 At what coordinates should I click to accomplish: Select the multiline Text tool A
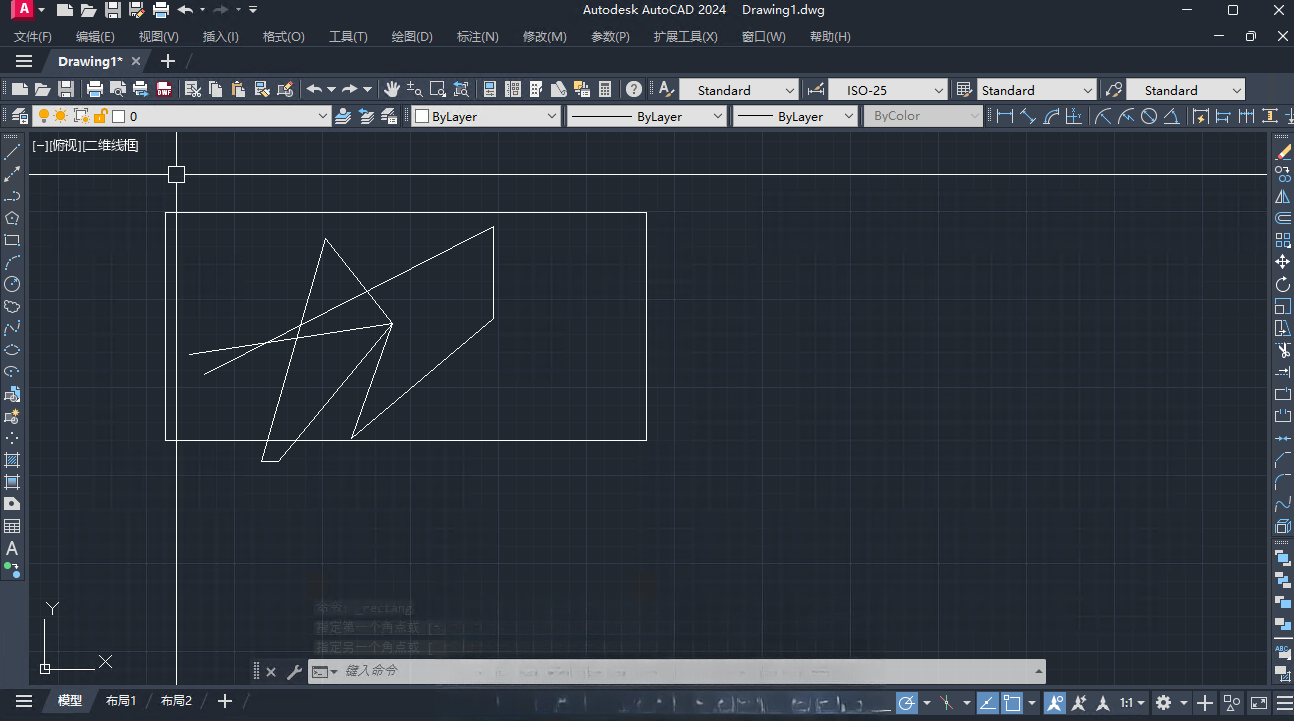[x=12, y=548]
